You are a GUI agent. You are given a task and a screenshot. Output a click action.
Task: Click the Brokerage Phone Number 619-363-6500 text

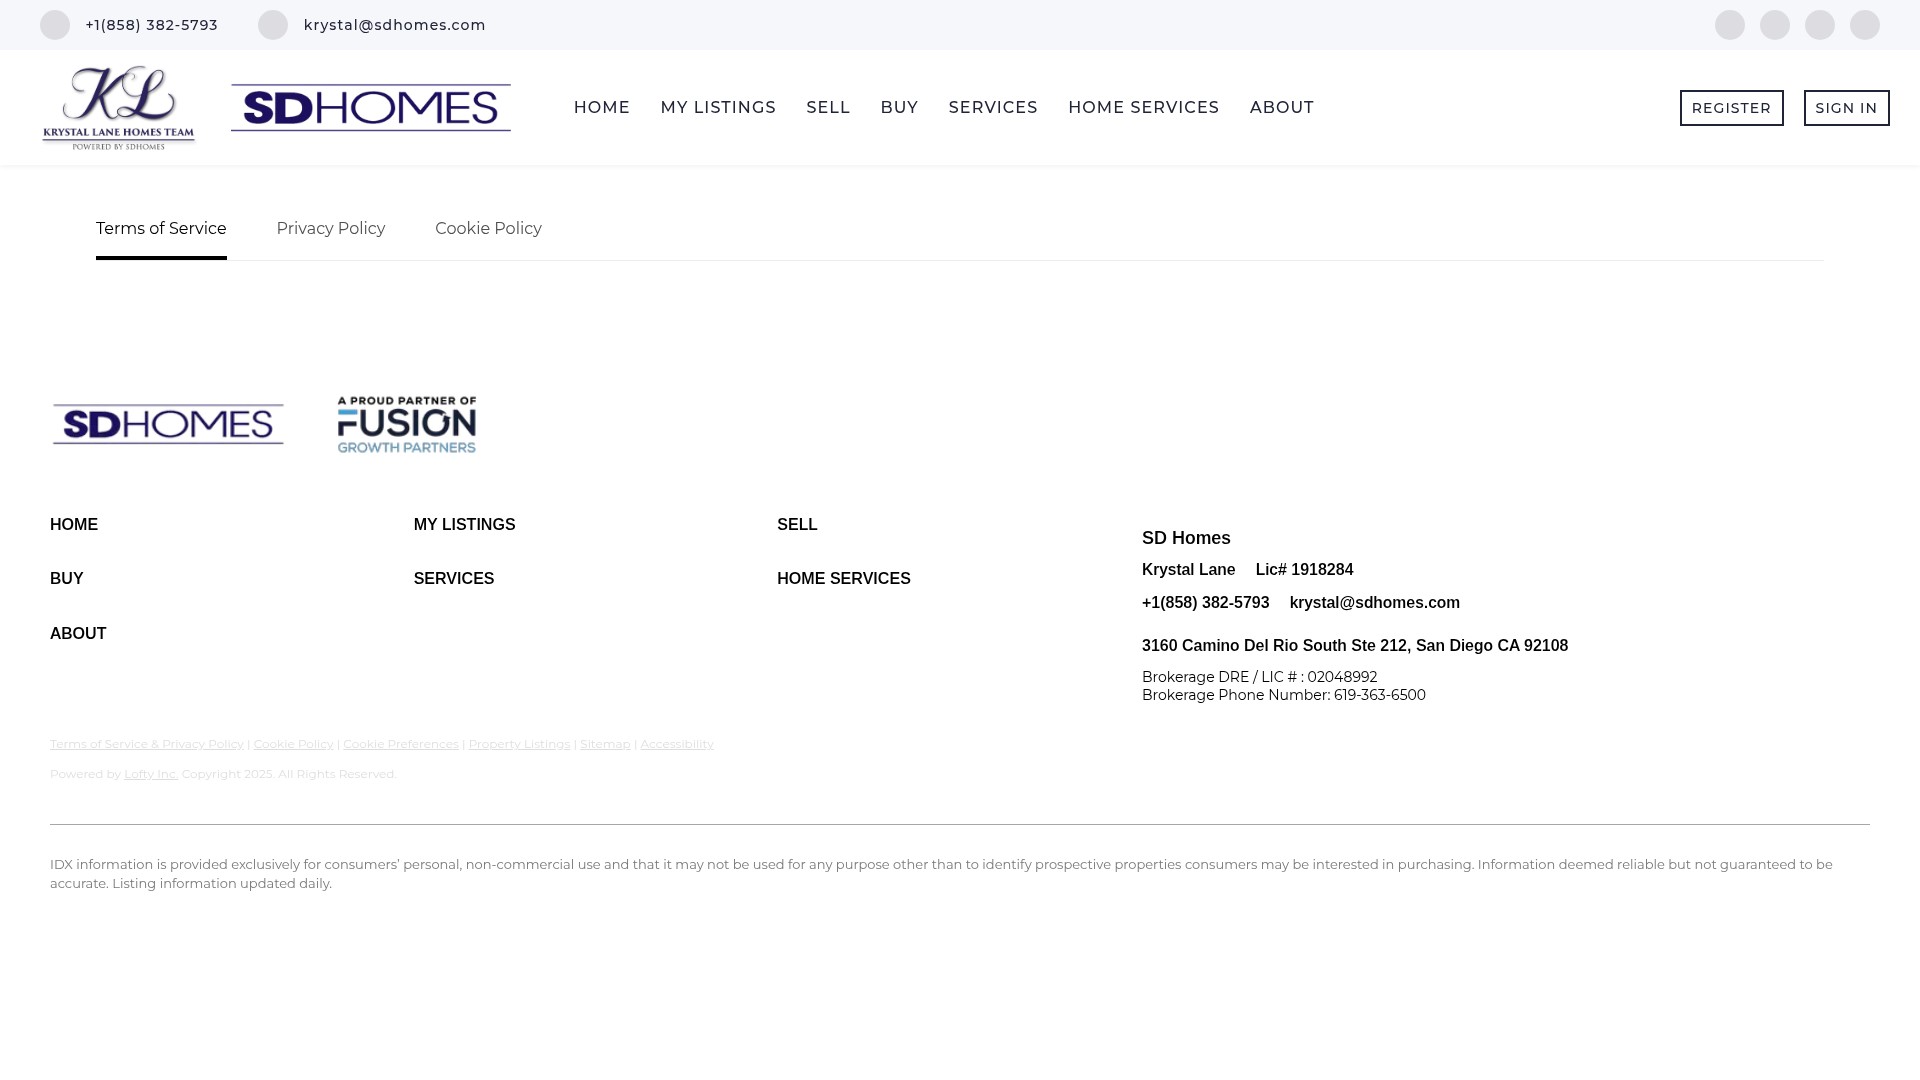(x=1284, y=695)
